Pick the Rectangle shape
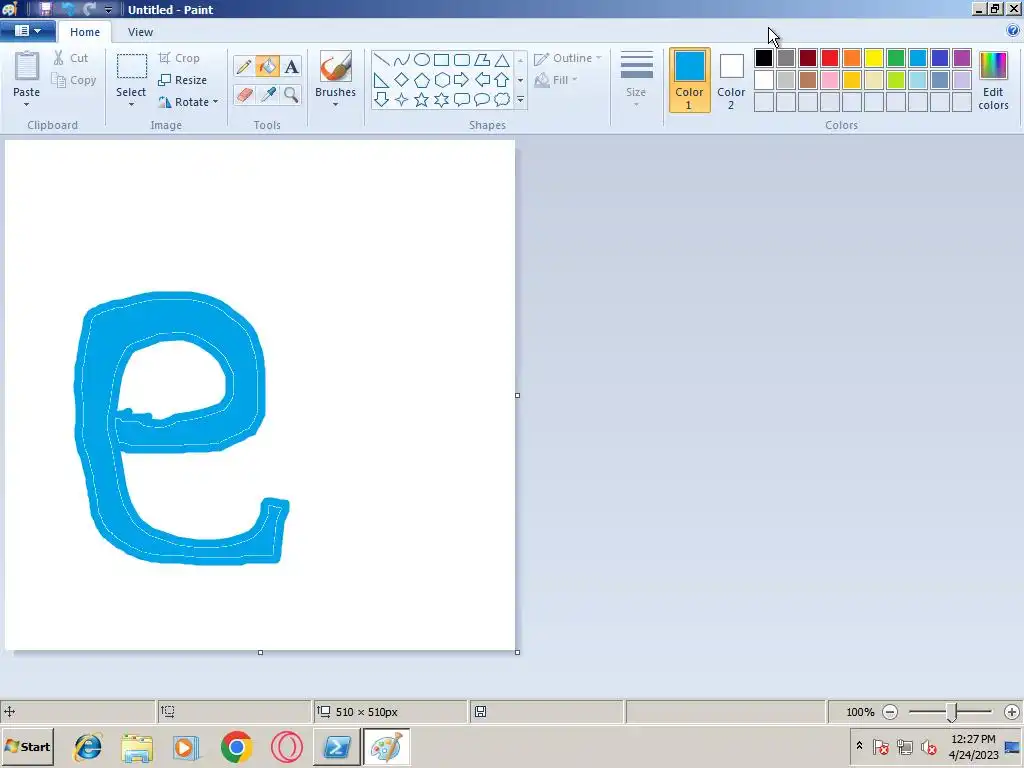Viewport: 1024px width, 768px height. point(441,60)
